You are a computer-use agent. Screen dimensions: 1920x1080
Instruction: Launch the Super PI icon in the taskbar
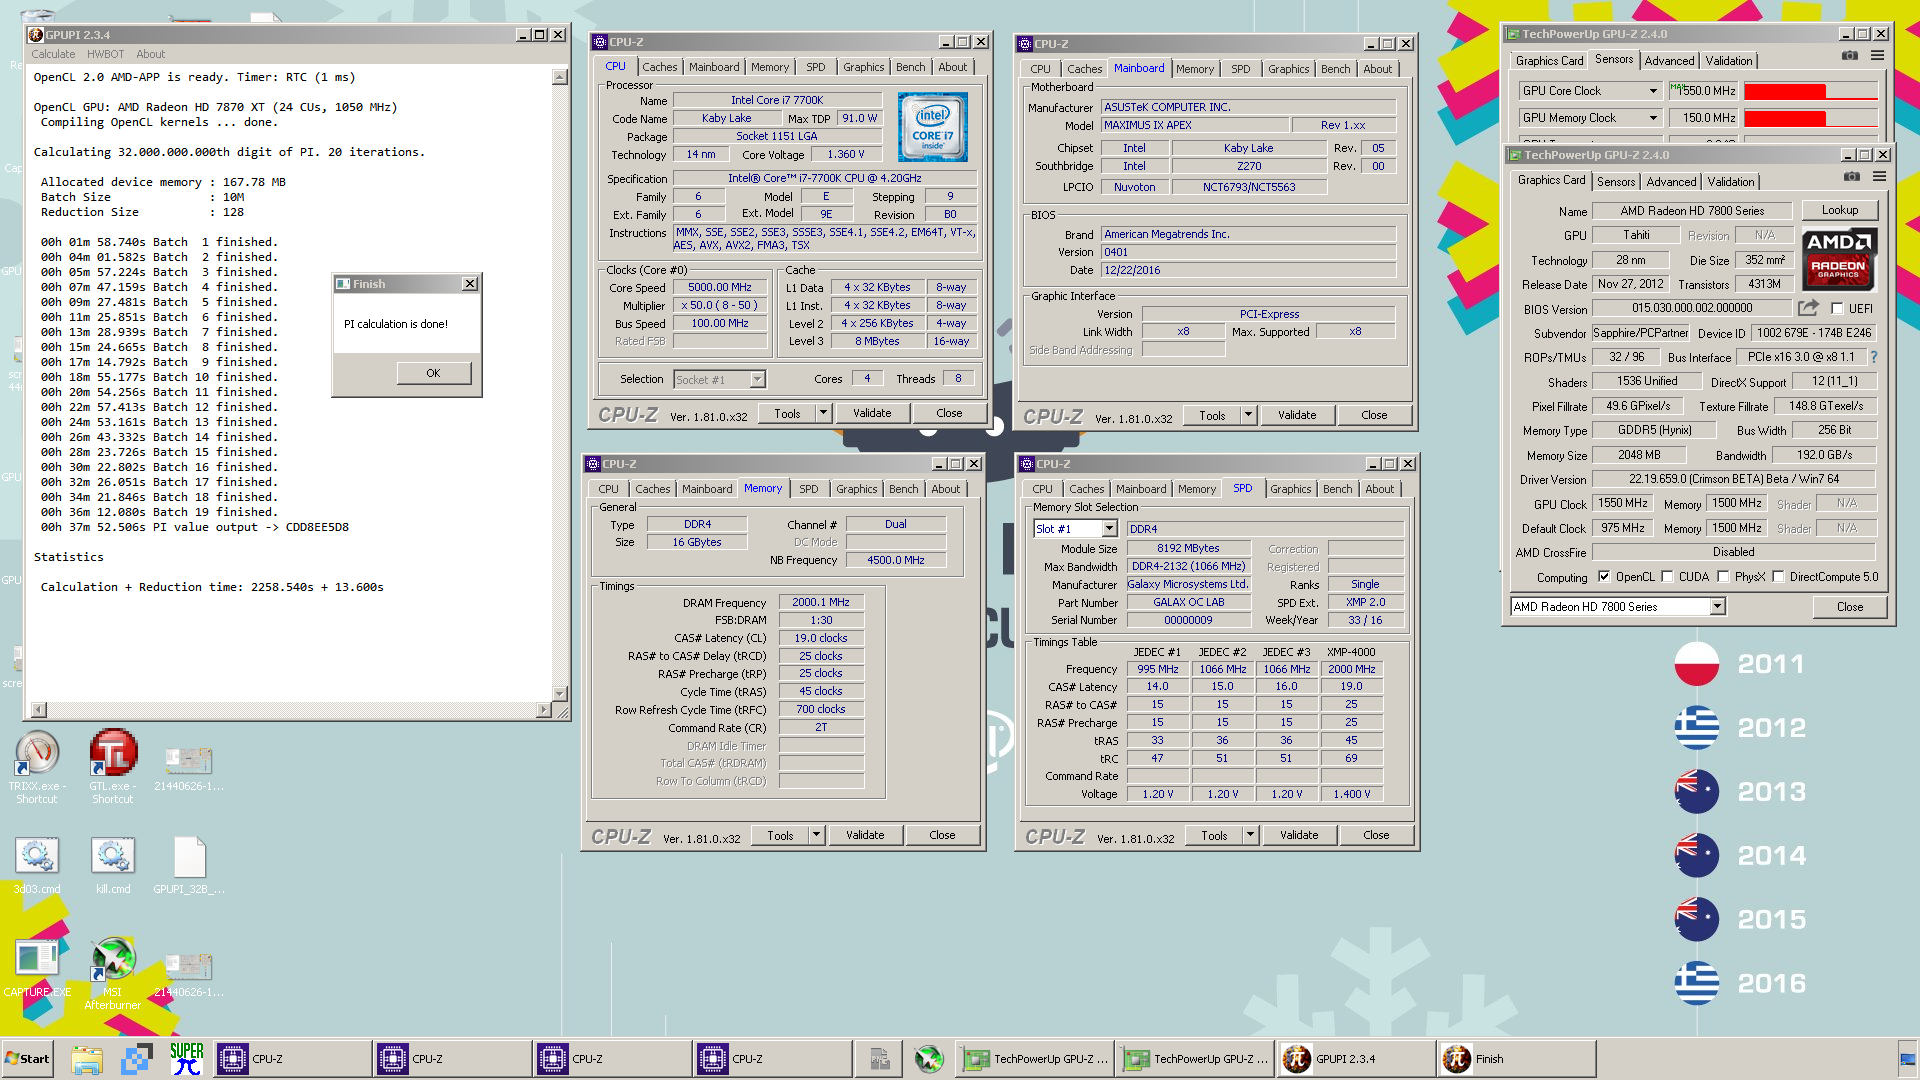[x=186, y=1059]
